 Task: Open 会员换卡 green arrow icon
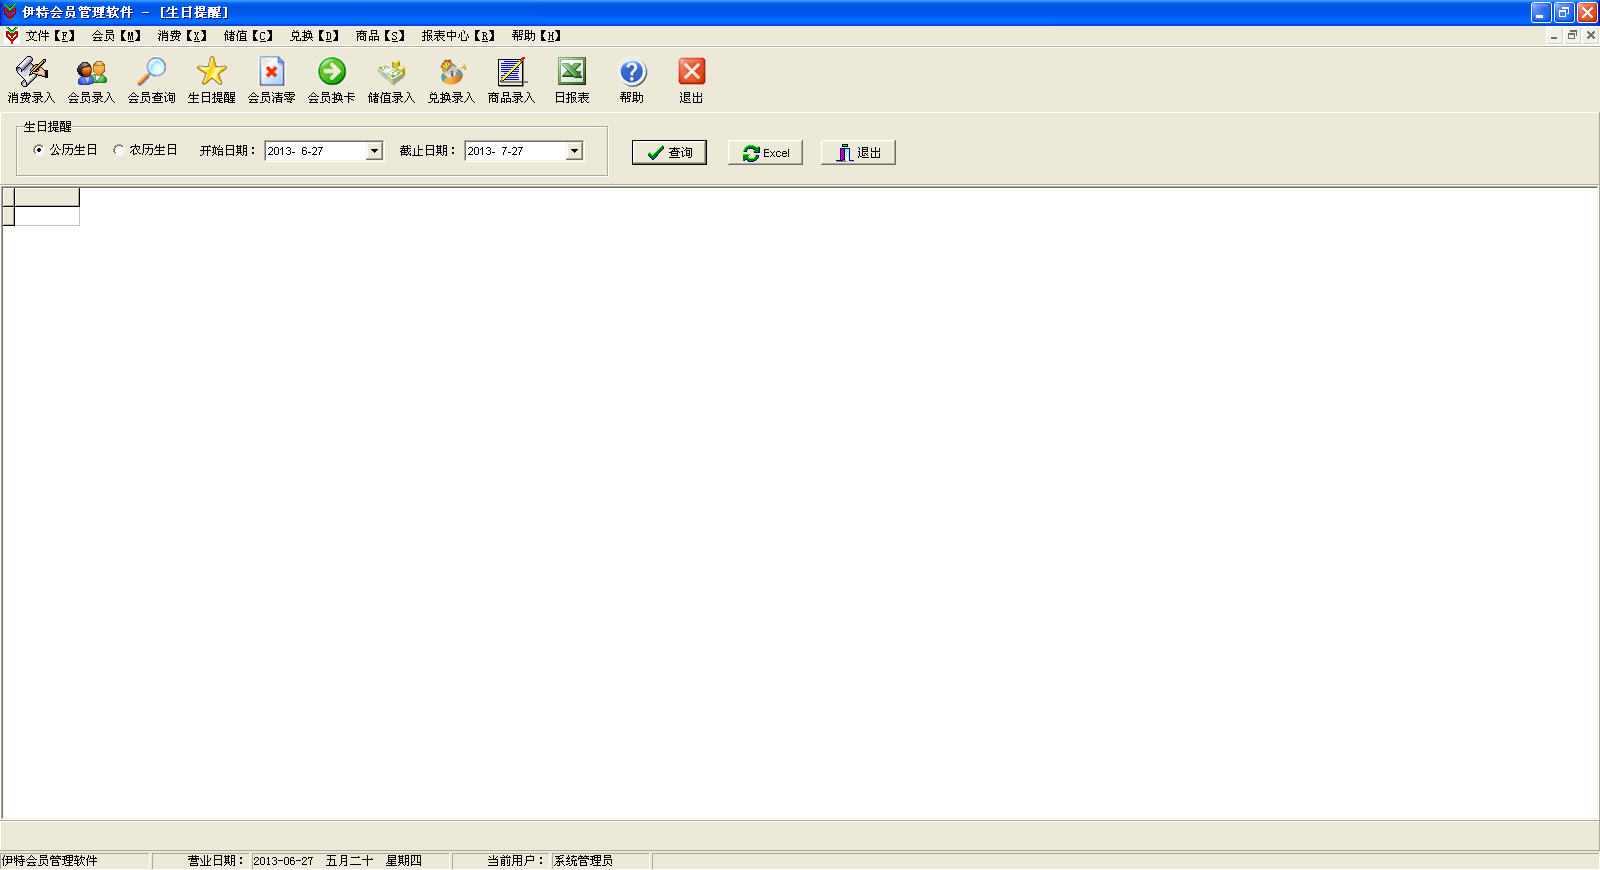(x=331, y=80)
